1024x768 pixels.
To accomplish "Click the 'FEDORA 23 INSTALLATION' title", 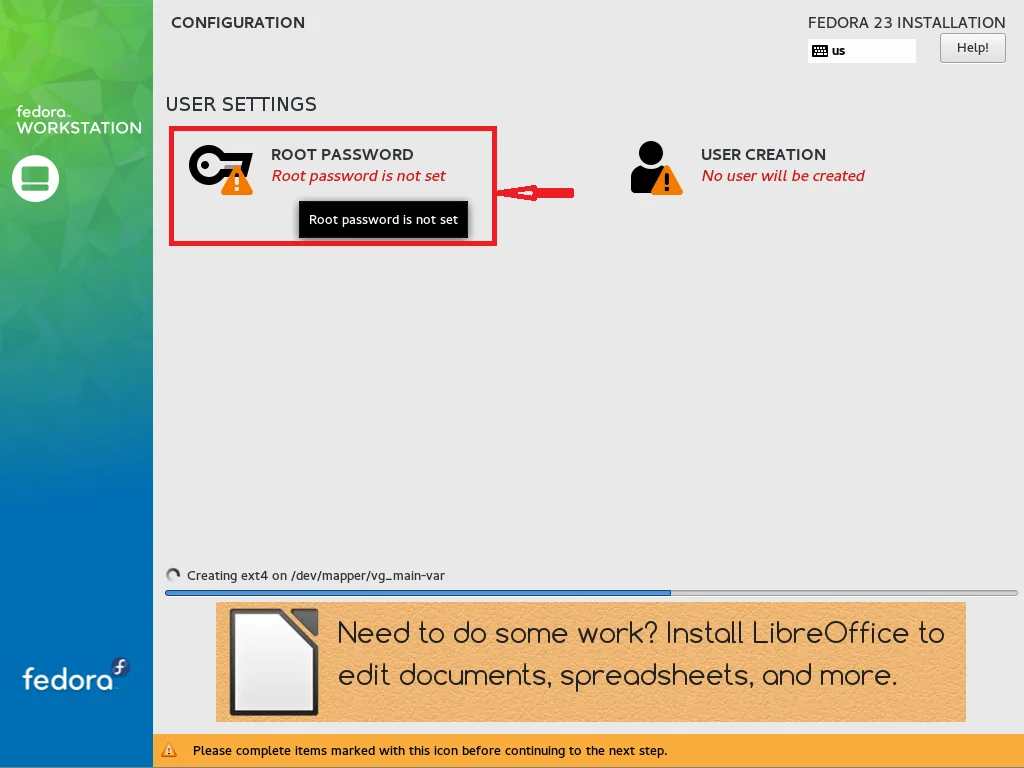I will 906,22.
